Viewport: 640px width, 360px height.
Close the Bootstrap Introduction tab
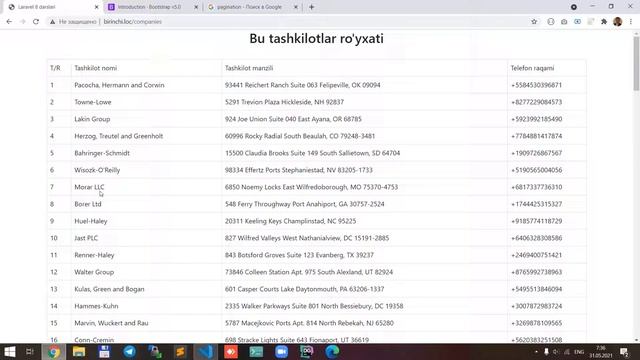196,7
